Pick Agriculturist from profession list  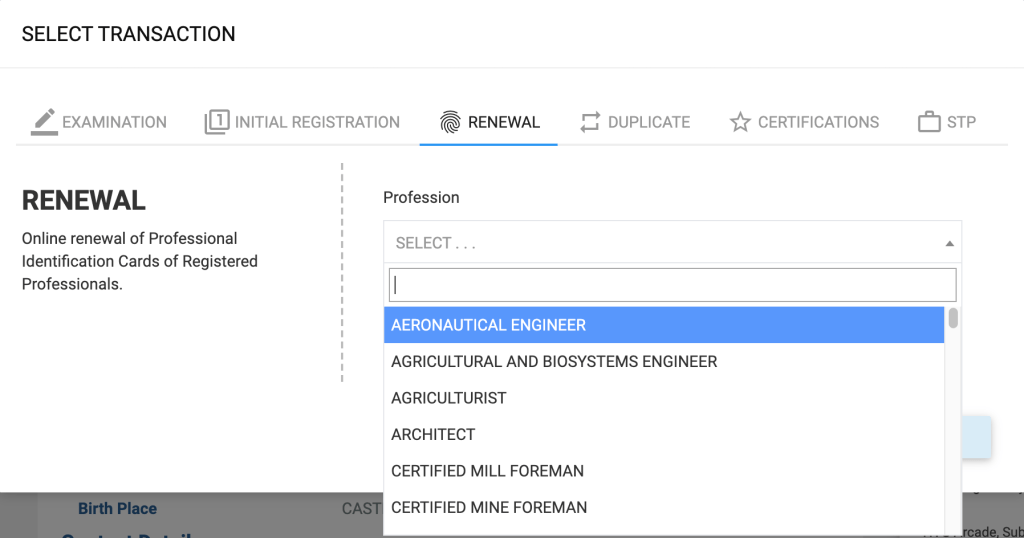coord(448,398)
